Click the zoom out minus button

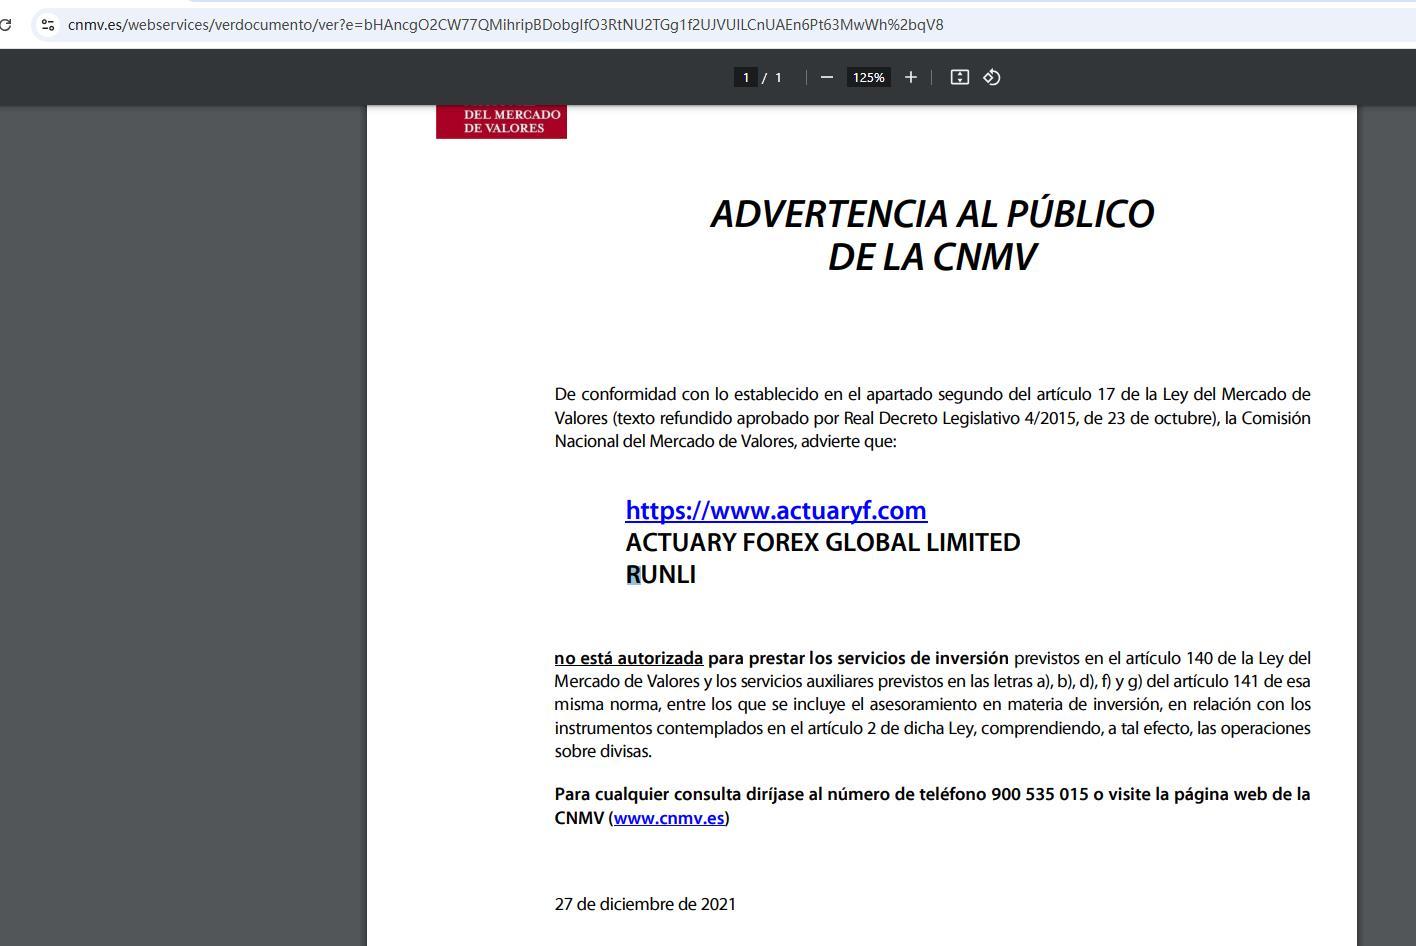pyautogui.click(x=826, y=77)
